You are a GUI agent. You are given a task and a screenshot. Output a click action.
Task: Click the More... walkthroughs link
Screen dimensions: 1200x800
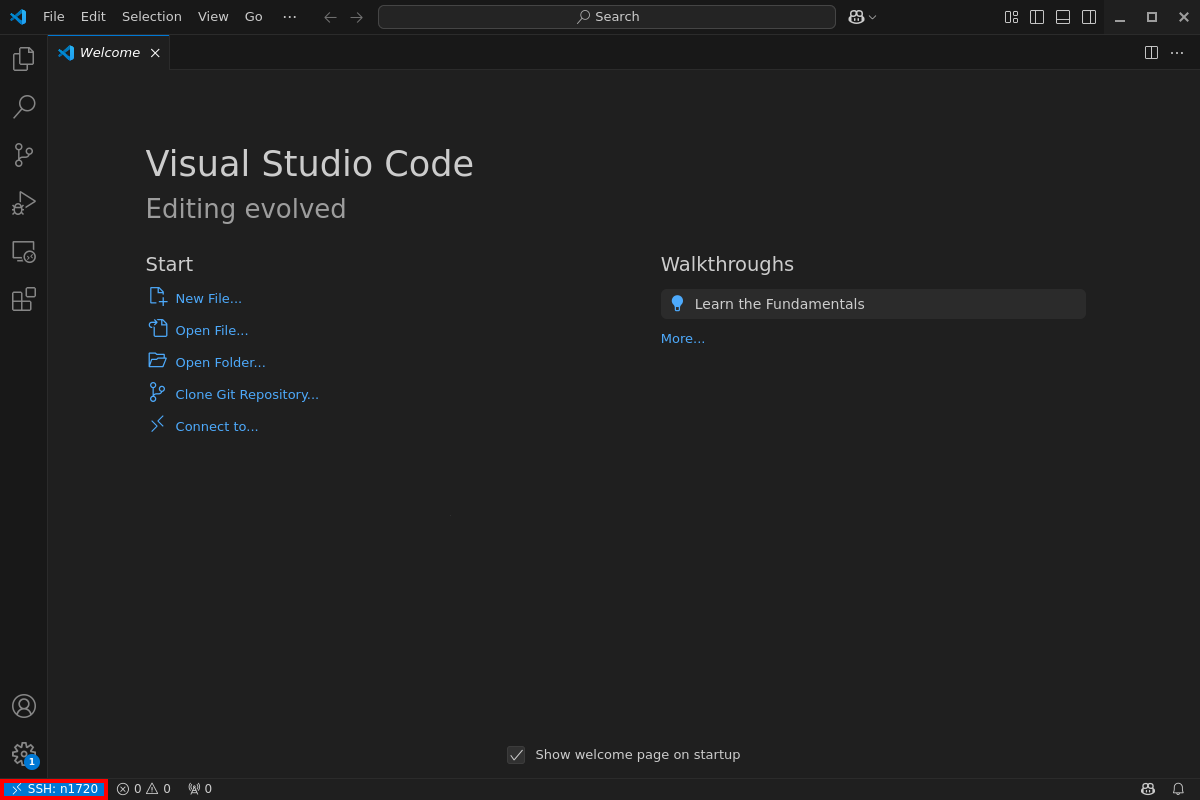click(683, 338)
